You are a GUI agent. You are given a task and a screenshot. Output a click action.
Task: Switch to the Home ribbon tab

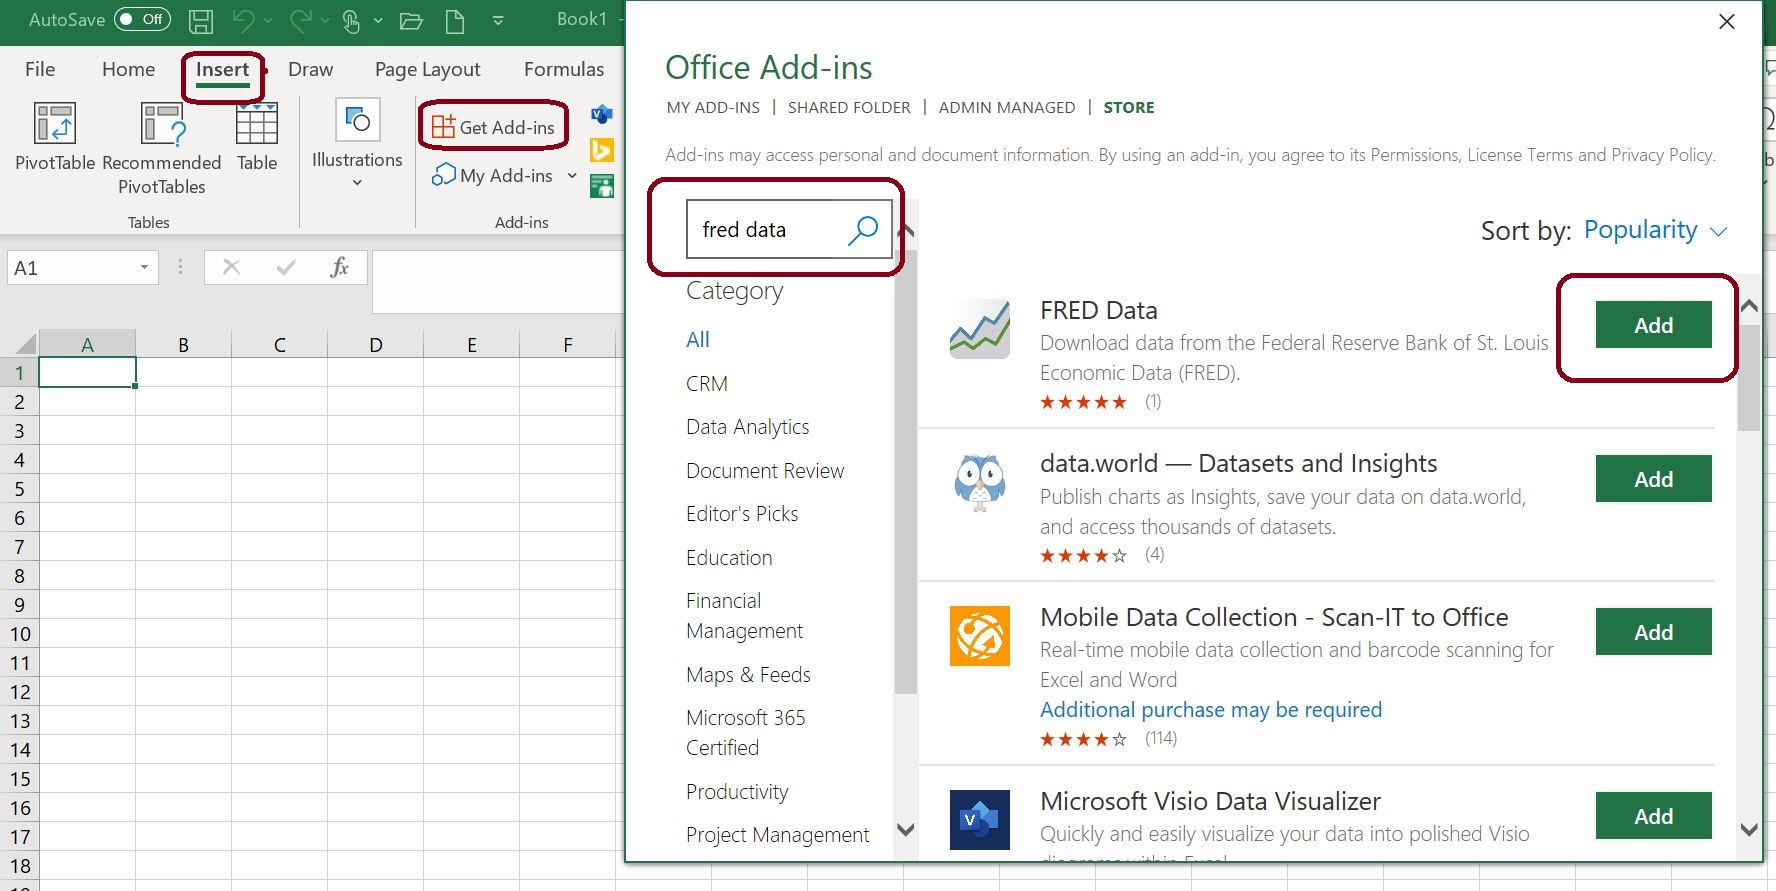tap(128, 69)
